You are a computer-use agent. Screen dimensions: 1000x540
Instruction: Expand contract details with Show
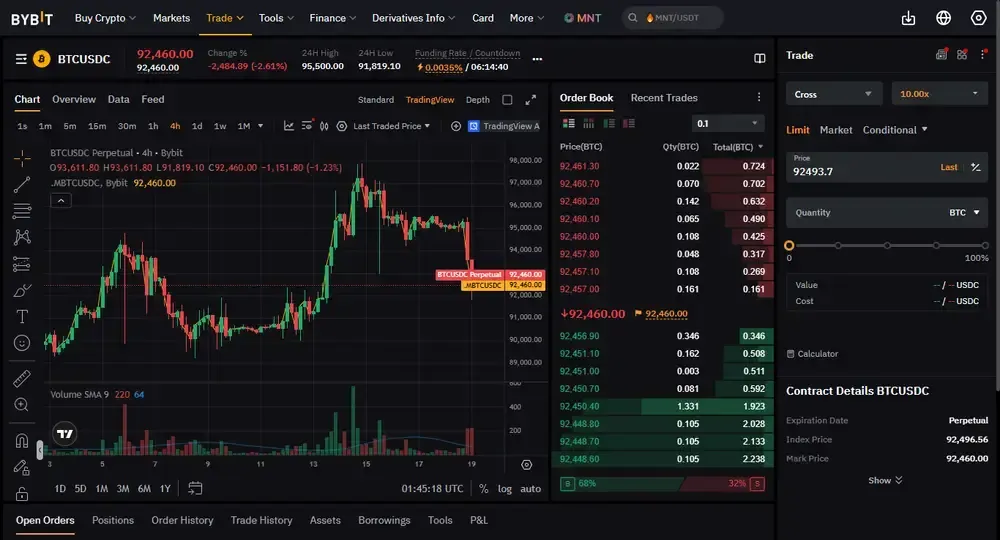(885, 481)
